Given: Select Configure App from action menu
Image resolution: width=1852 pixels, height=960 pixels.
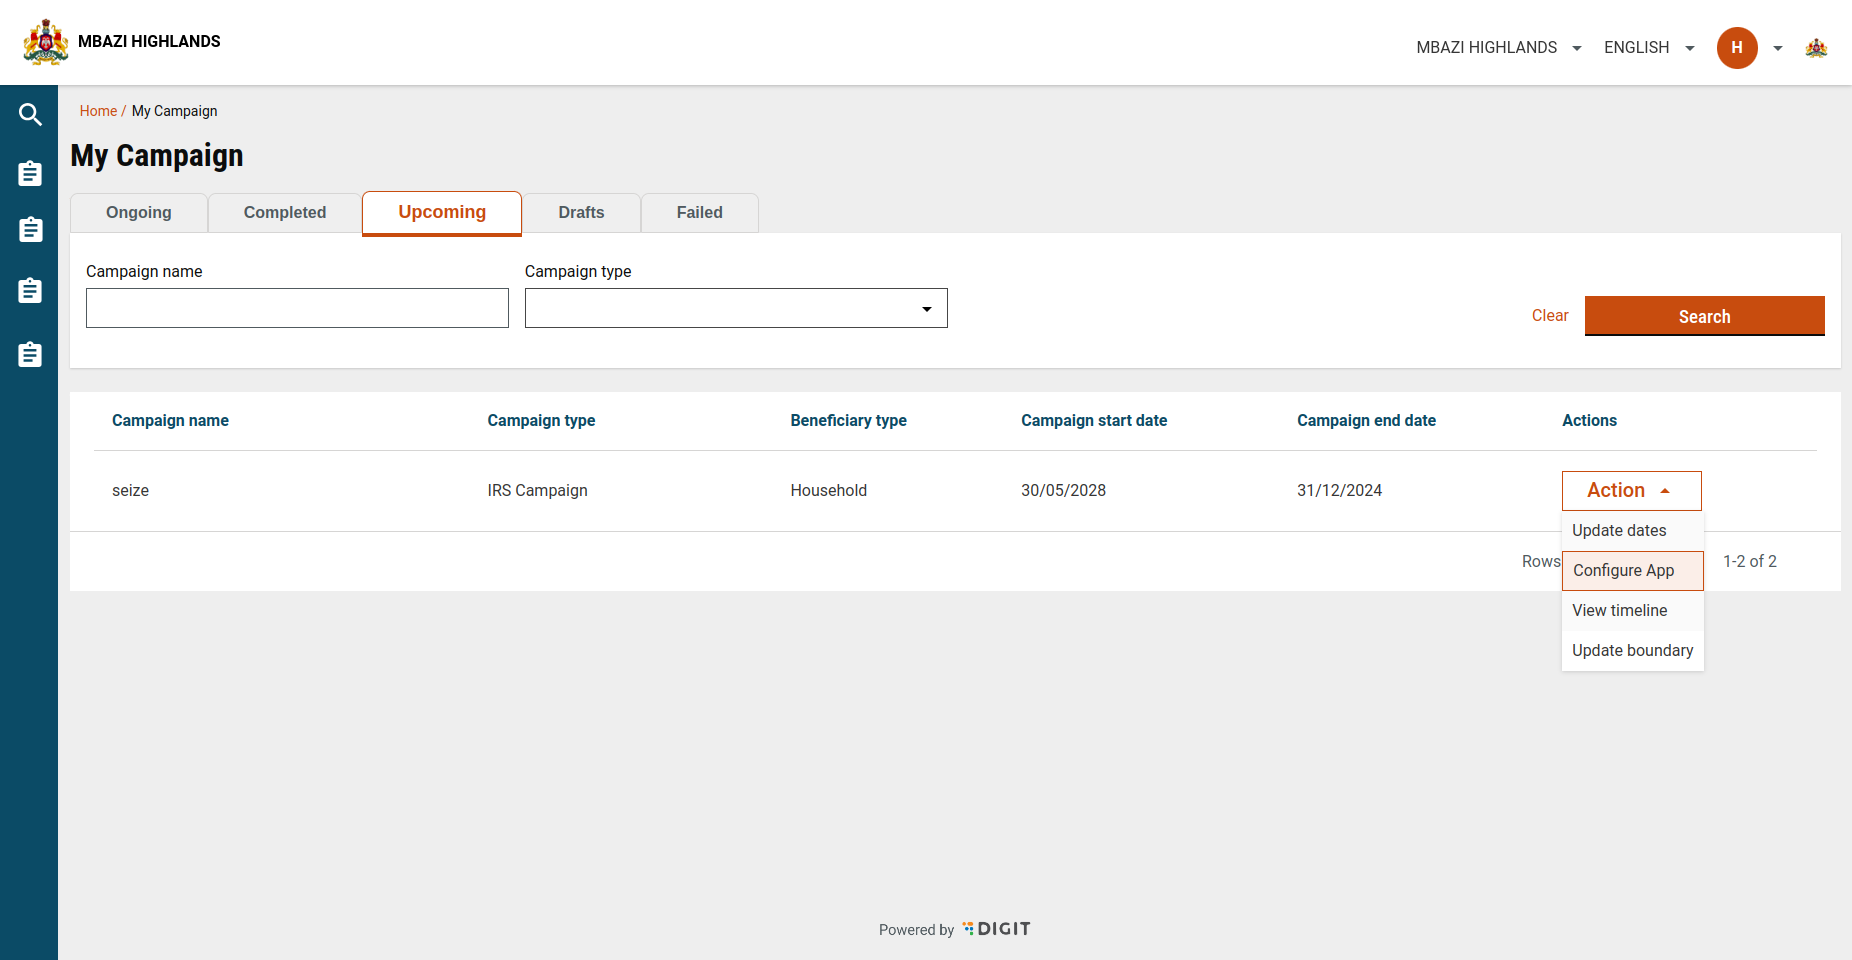Looking at the screenshot, I should click(x=1631, y=571).
